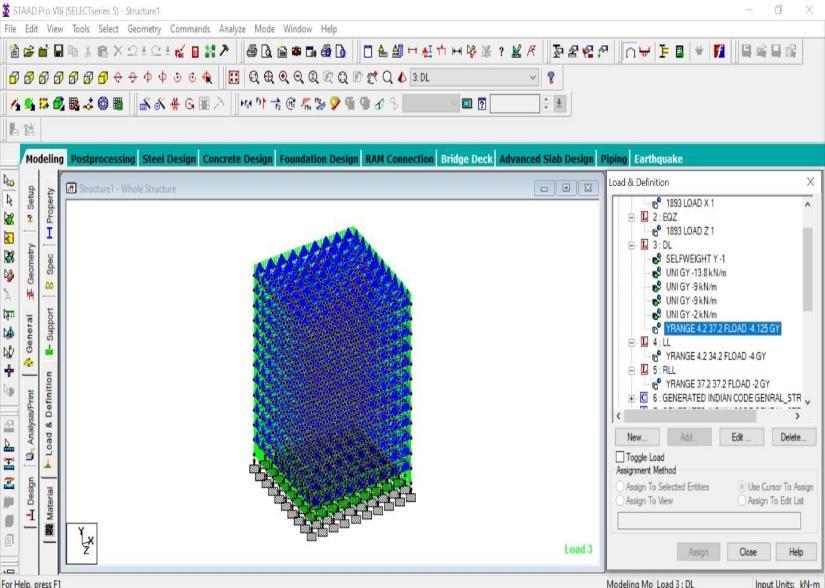Click the vertical scrollbar of load tree
Image resolution: width=825 pixels, height=588 pixels.
coord(808,269)
